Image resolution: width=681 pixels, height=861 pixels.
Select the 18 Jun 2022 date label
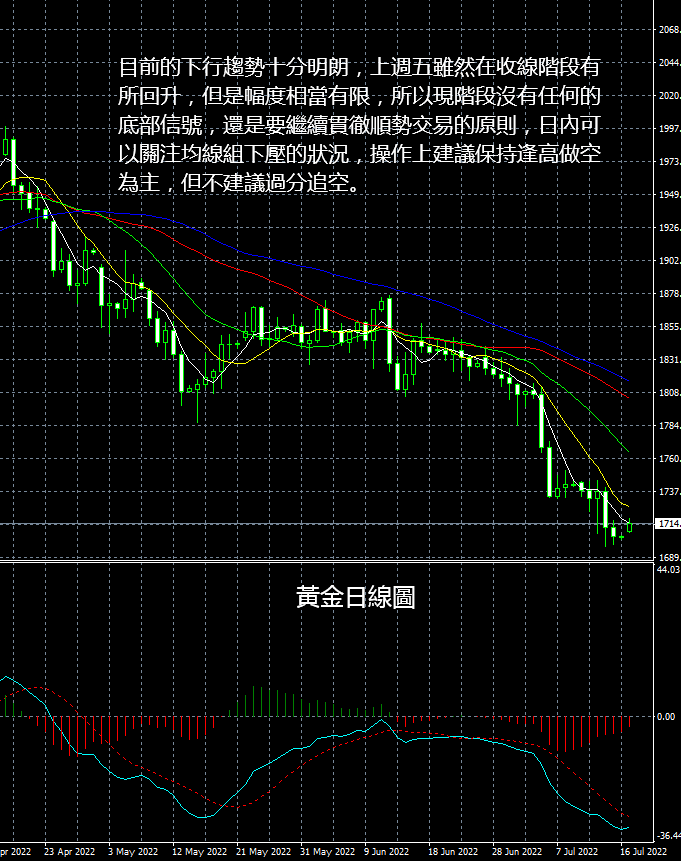click(453, 852)
